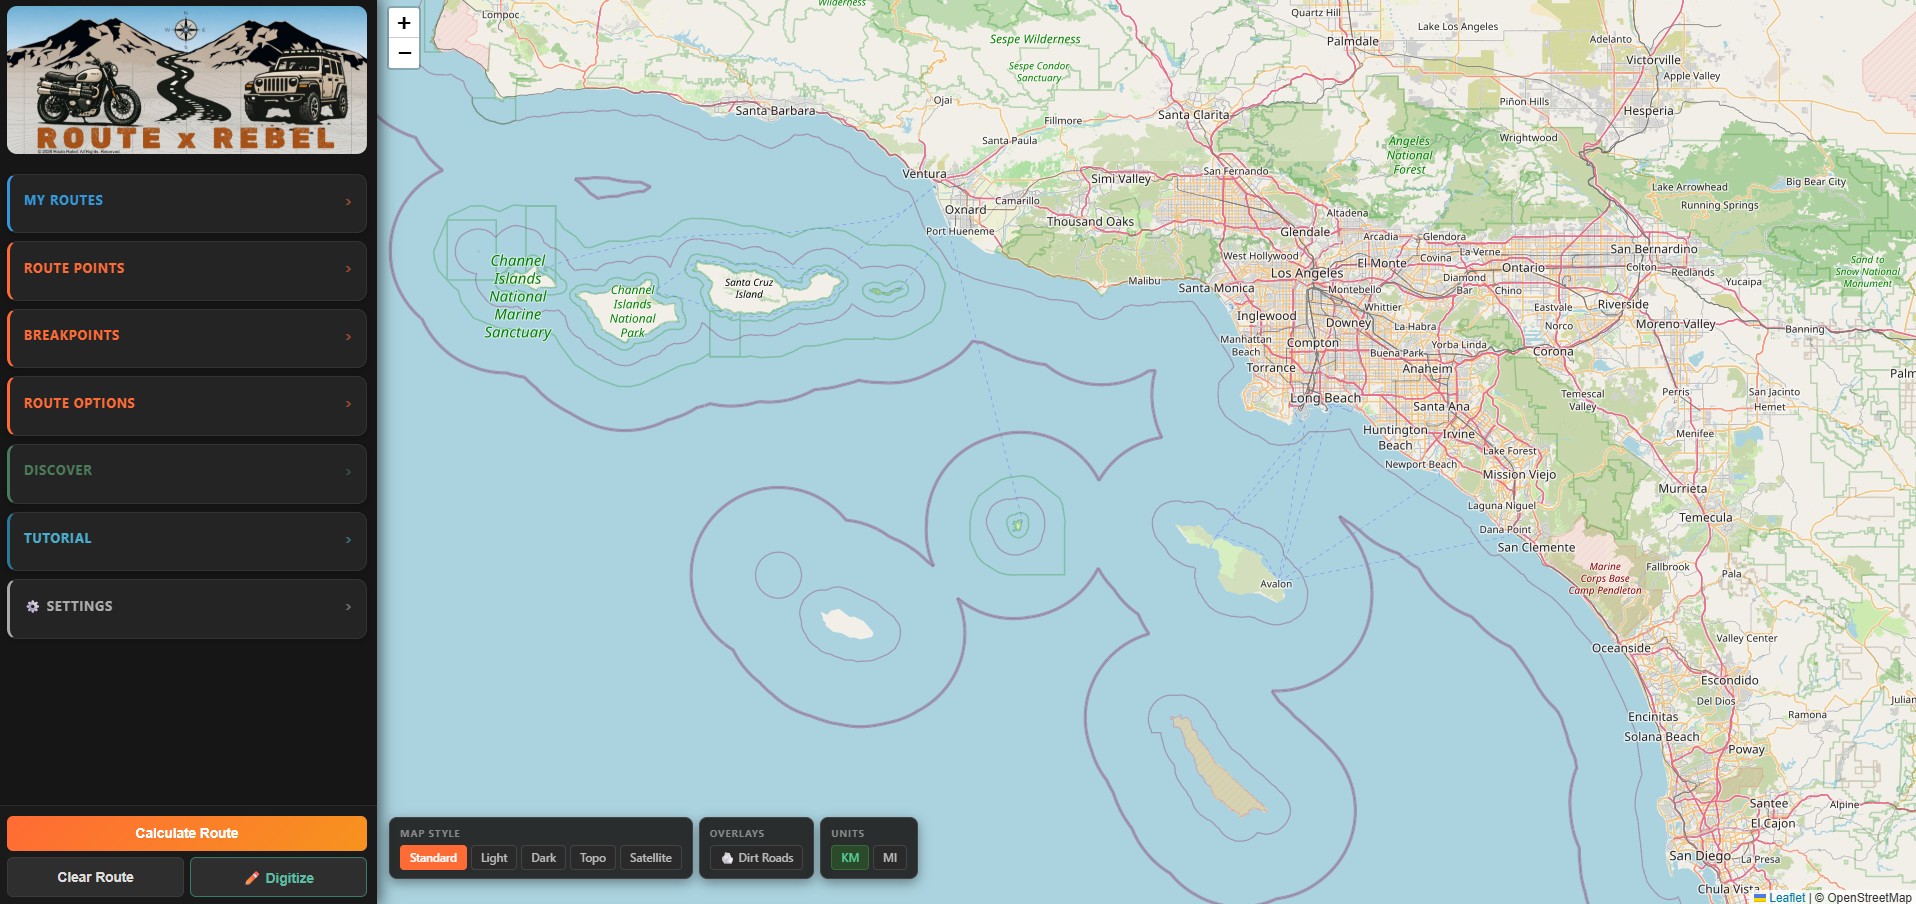Click the Thousand Oaks map label

tap(1090, 221)
